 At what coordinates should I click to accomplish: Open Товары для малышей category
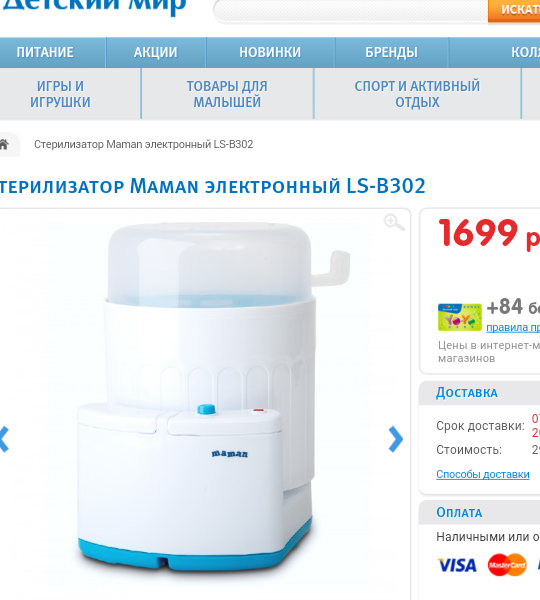(x=227, y=94)
